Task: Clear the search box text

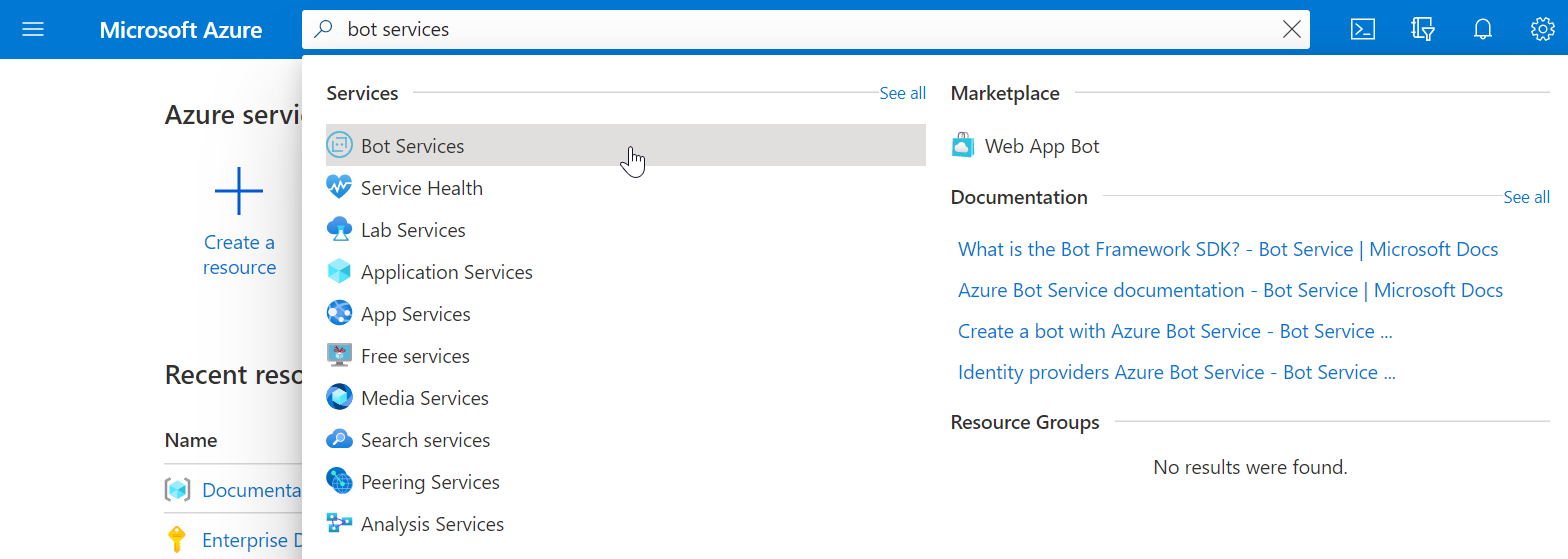Action: coord(1291,30)
